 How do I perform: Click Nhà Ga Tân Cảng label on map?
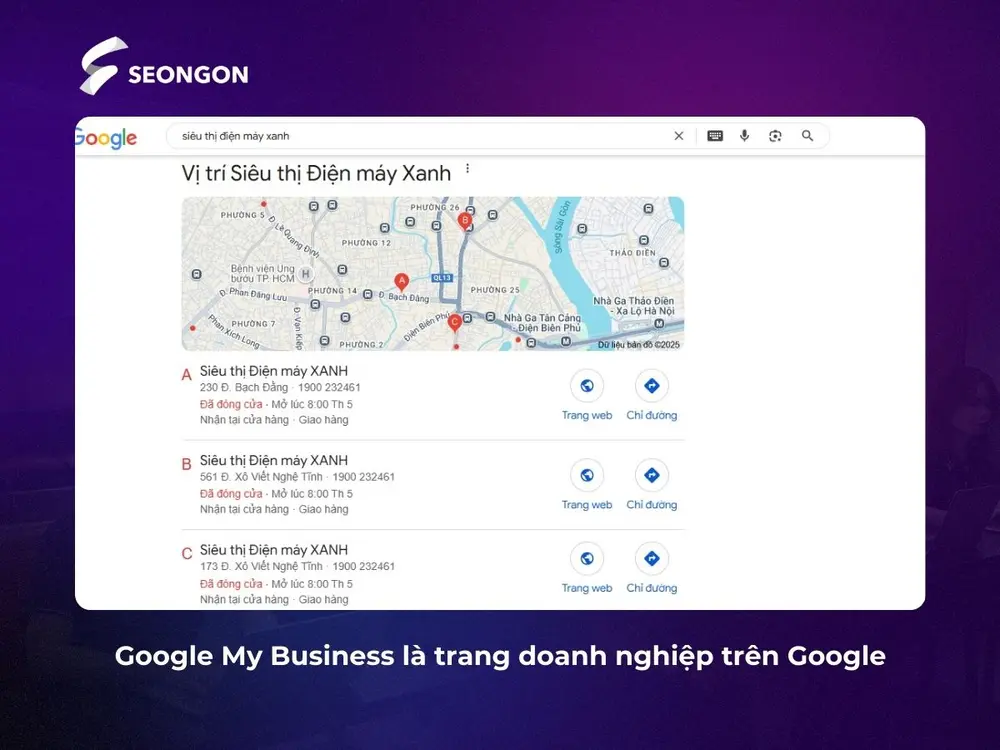(x=543, y=323)
